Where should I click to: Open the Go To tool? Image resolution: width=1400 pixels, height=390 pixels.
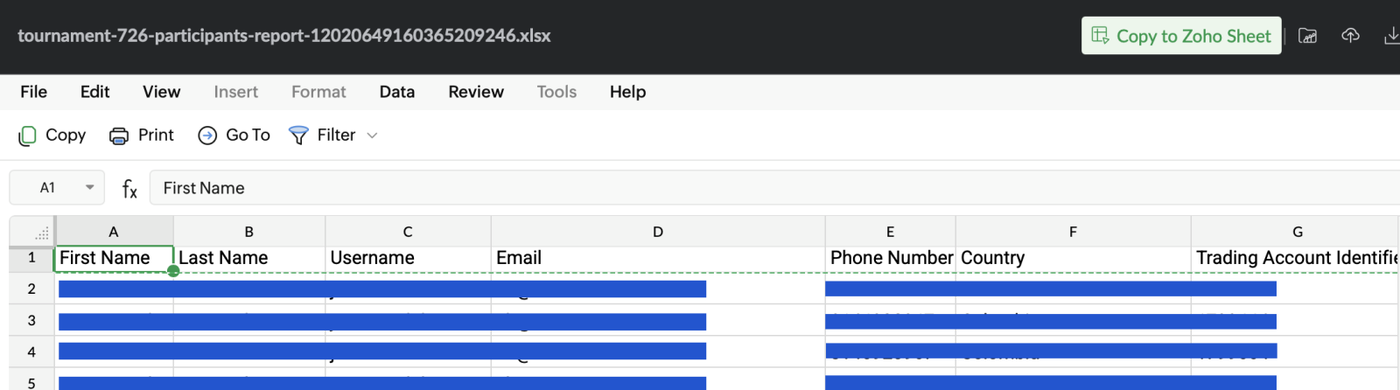tap(234, 135)
